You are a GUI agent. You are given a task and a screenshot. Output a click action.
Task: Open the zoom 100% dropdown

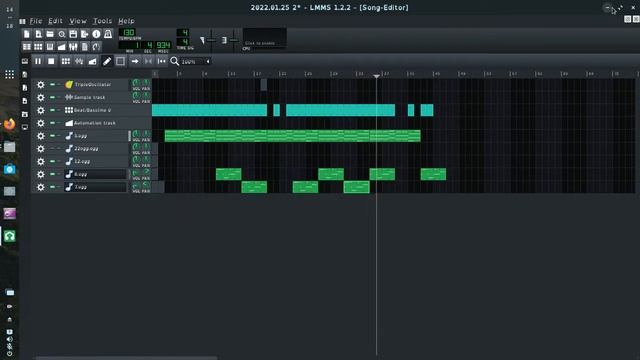point(196,62)
